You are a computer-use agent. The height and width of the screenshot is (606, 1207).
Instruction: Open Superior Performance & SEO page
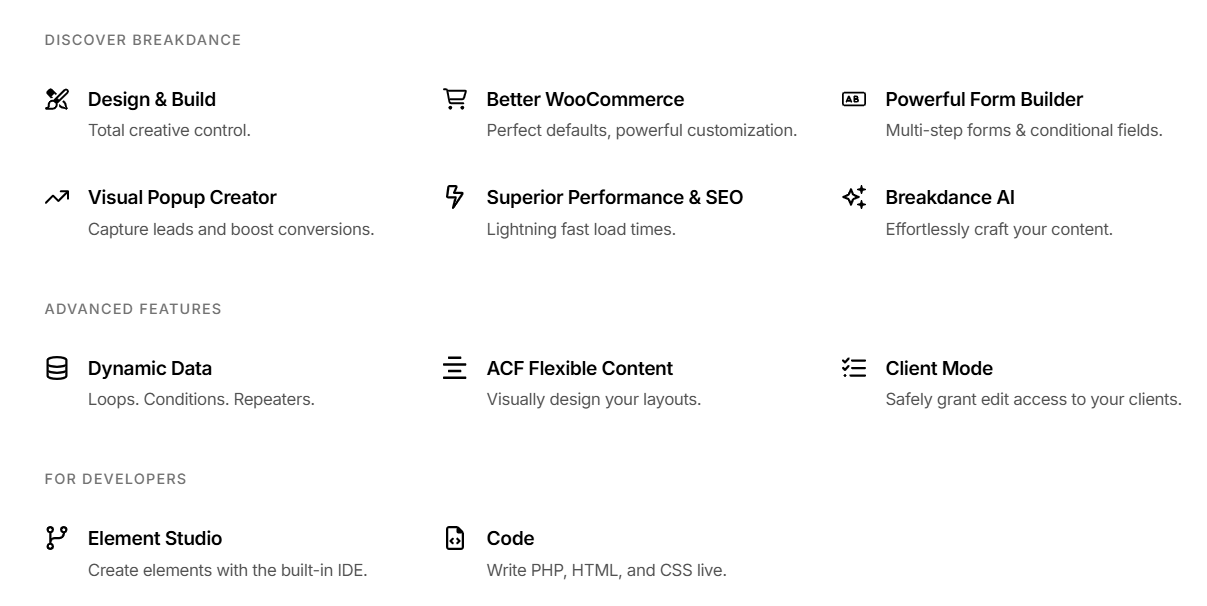tap(614, 197)
